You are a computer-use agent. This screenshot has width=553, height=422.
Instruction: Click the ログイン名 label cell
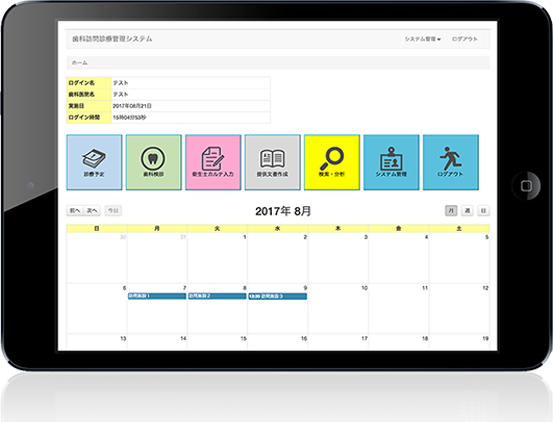[89, 83]
